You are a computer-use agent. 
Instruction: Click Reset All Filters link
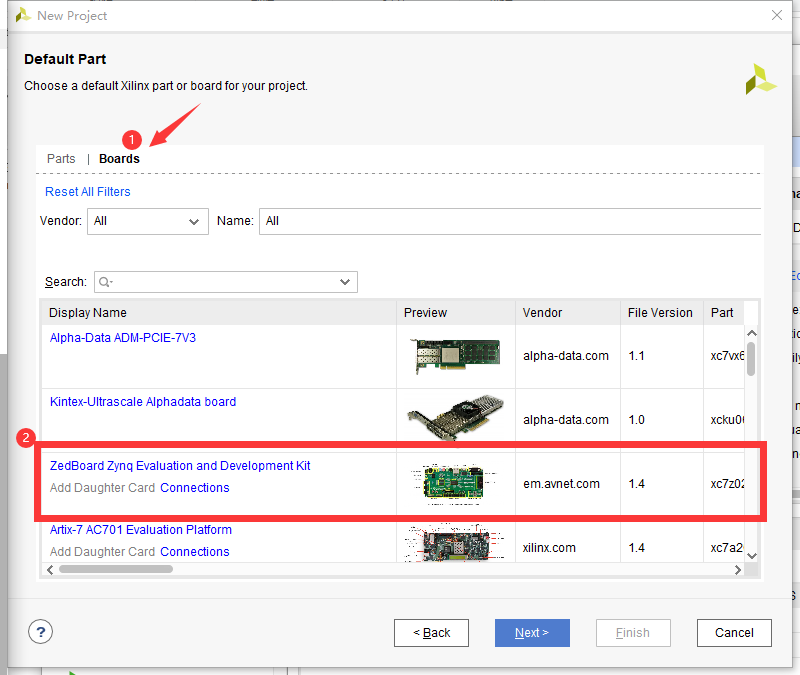click(88, 192)
